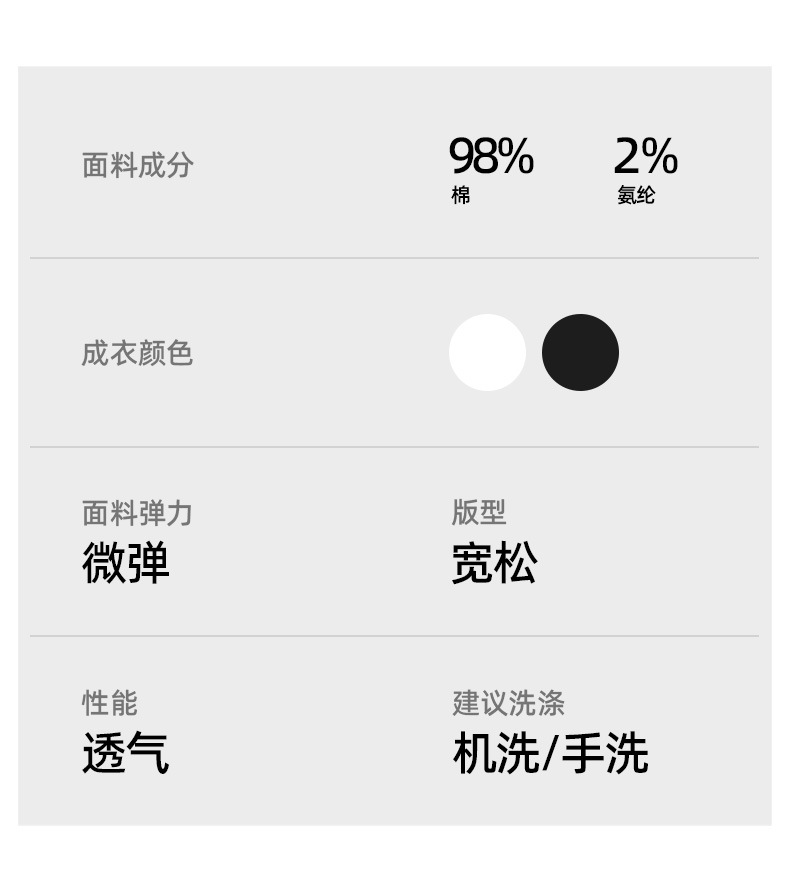Click the 版型 heading
Viewport: 790px width, 891px height.
click(479, 512)
